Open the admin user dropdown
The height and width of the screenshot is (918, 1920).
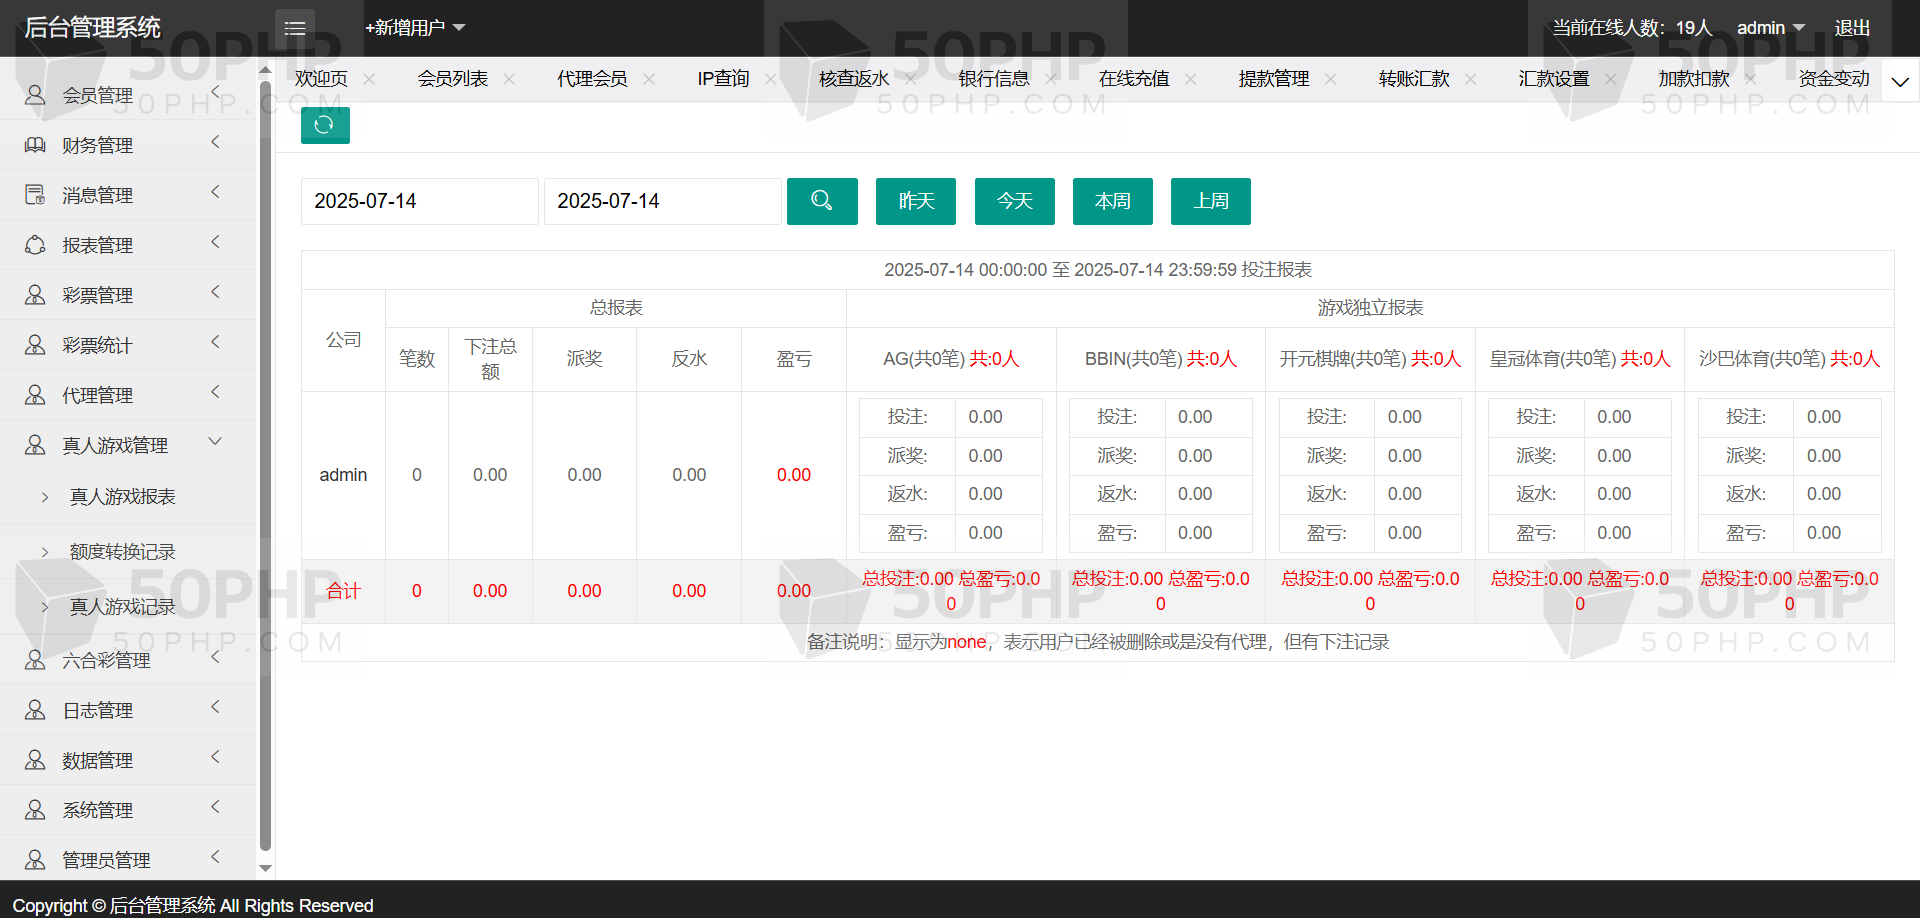click(1769, 28)
